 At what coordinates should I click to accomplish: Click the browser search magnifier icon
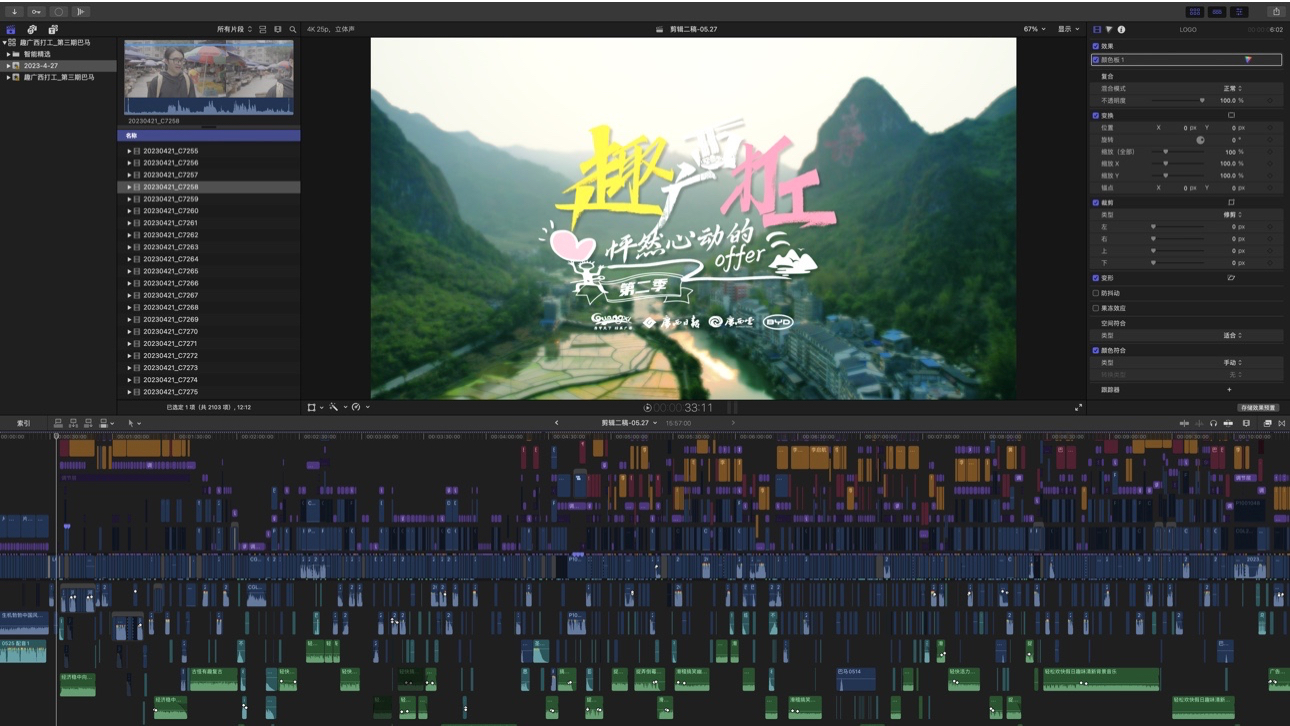293,30
